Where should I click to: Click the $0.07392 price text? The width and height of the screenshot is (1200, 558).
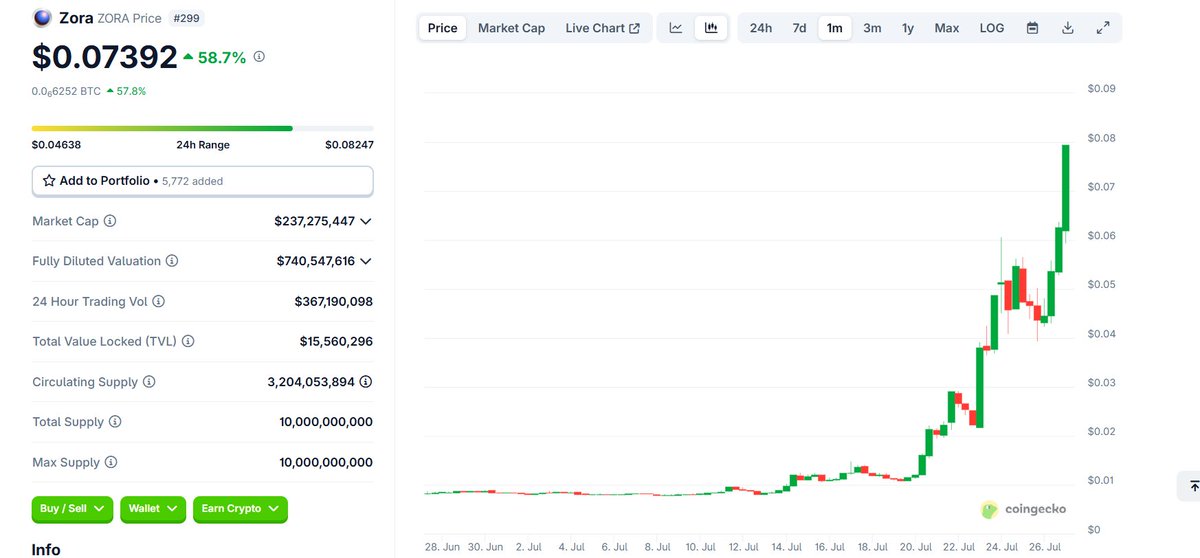point(104,57)
